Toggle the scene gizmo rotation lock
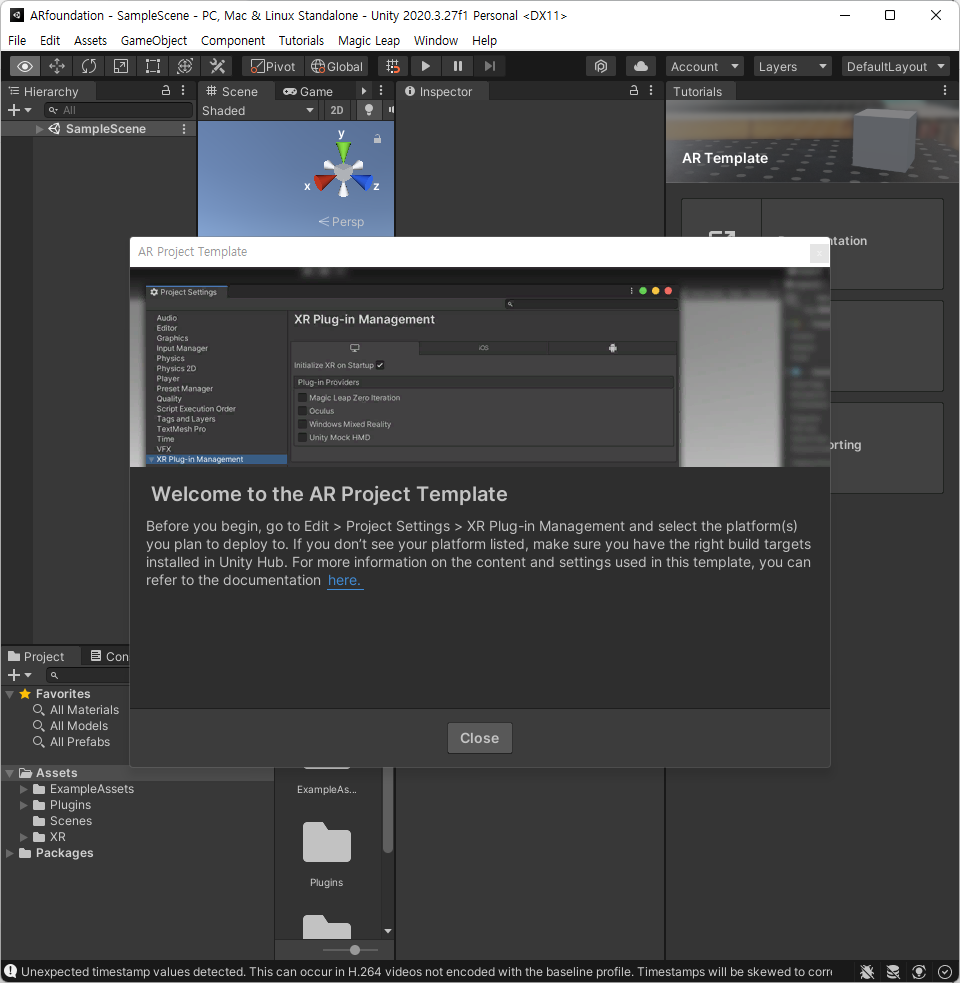This screenshot has height=983, width=960. click(x=377, y=139)
